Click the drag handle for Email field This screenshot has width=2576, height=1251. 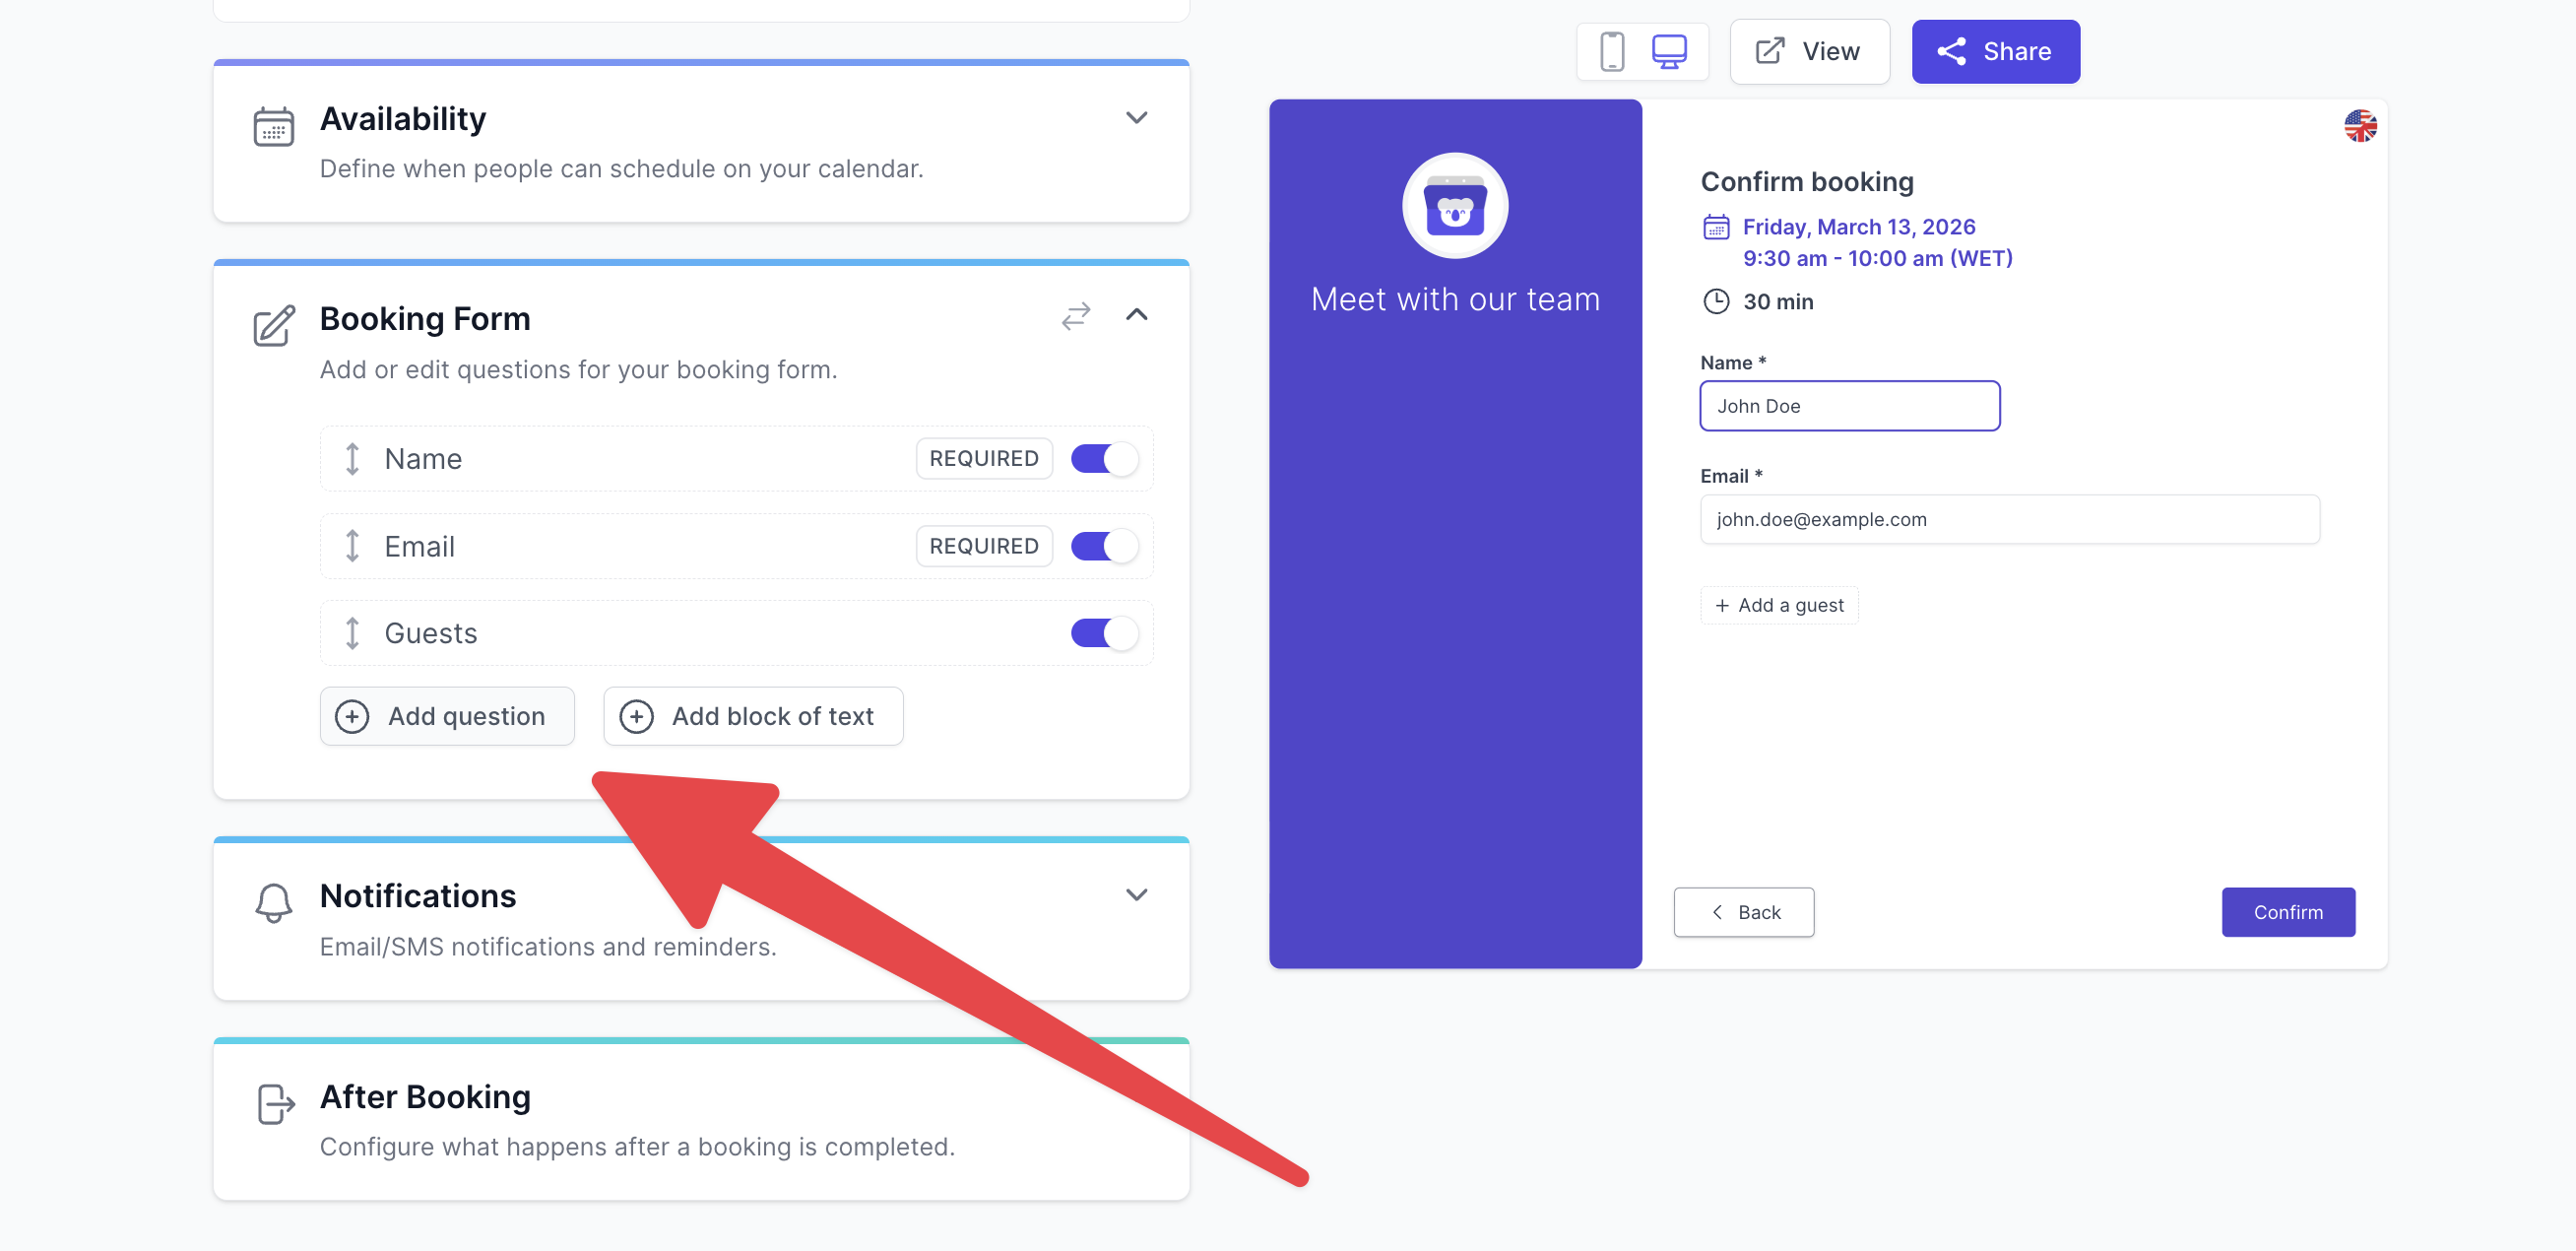click(x=352, y=546)
